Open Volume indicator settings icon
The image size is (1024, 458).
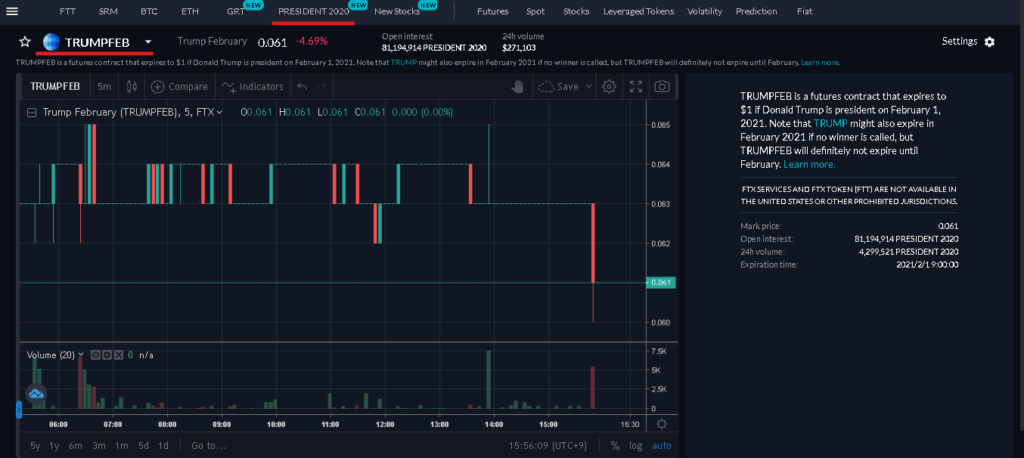pyautogui.click(x=106, y=355)
